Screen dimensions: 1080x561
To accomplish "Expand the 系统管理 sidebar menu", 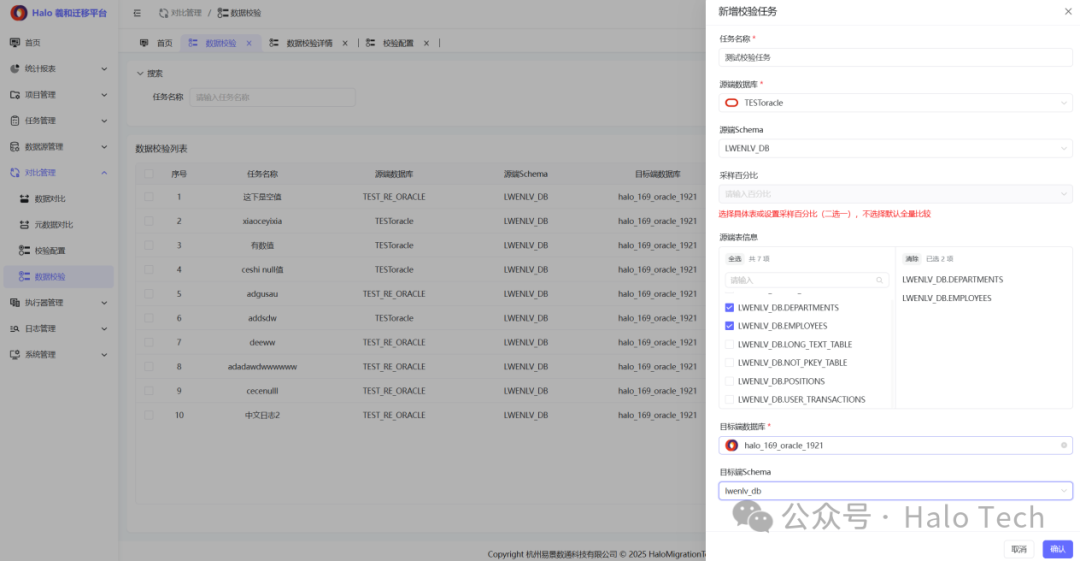I will (x=104, y=355).
